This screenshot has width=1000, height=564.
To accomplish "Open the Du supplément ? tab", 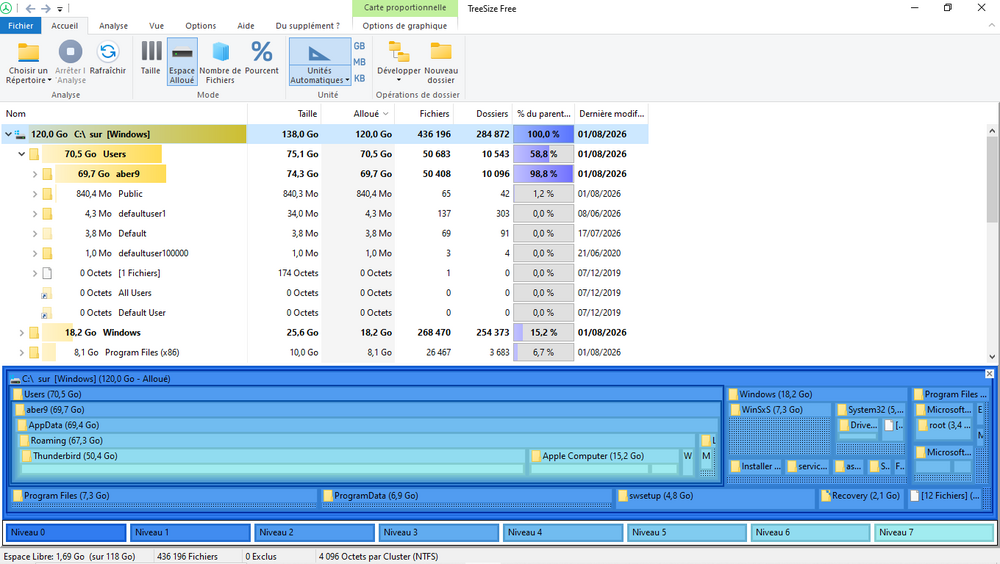I will [307, 26].
